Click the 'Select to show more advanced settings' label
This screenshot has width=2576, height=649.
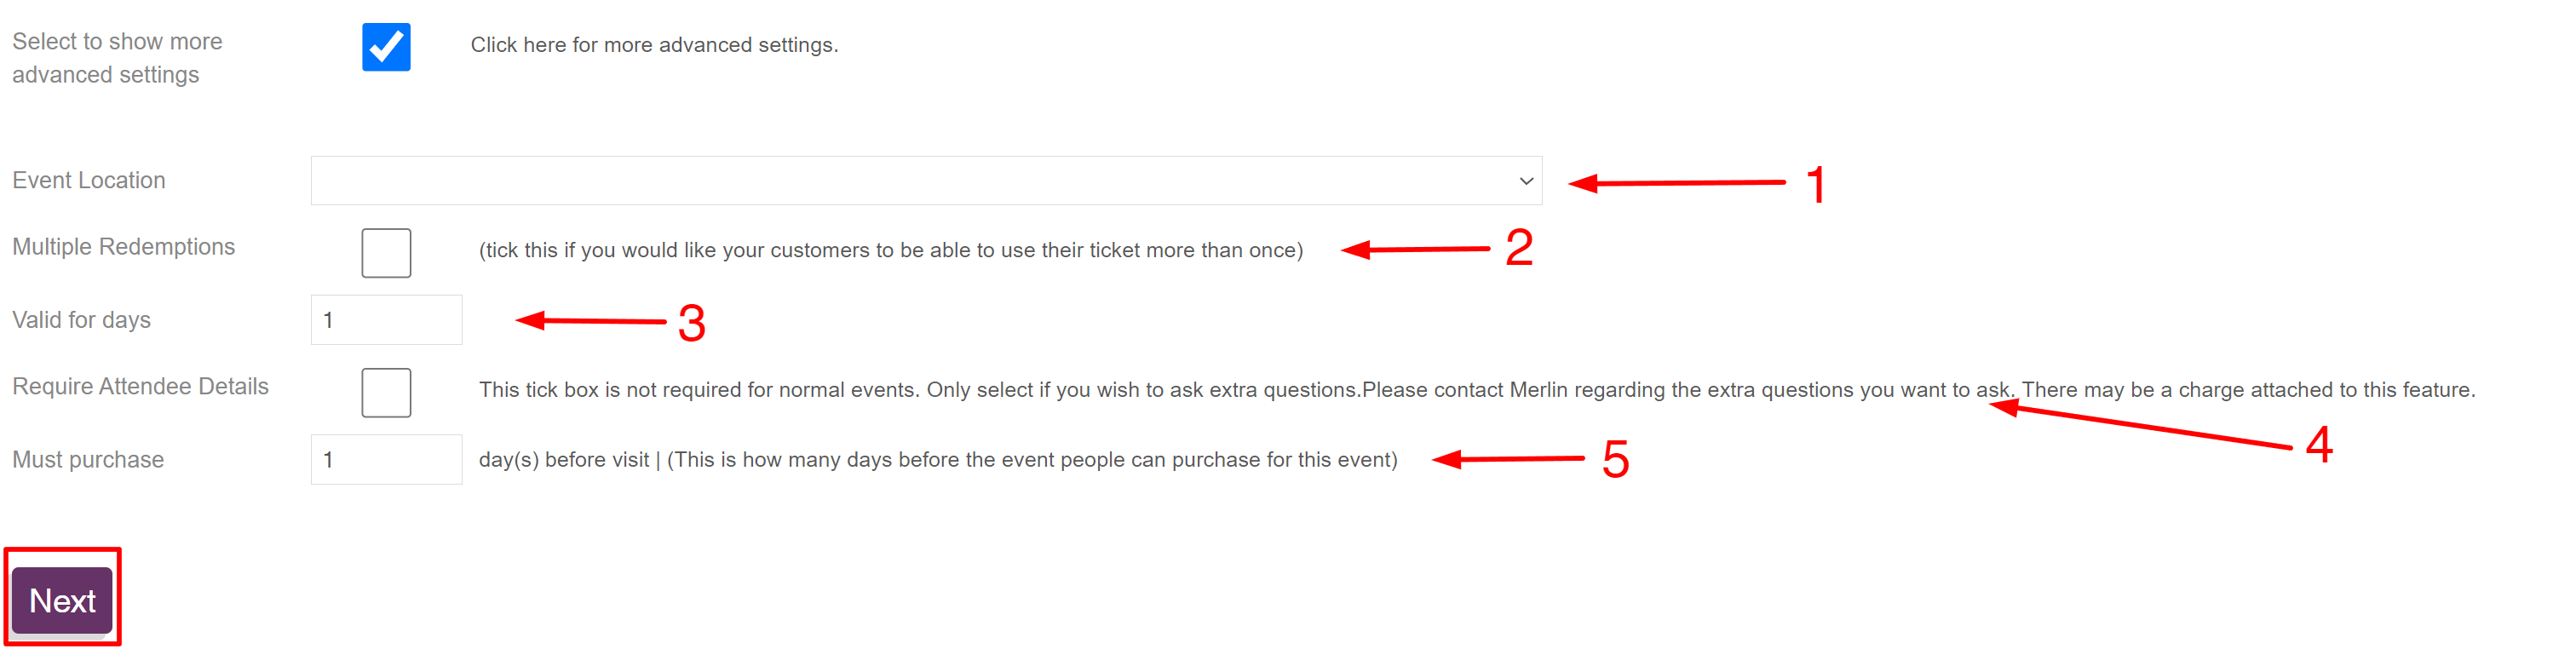pos(116,58)
